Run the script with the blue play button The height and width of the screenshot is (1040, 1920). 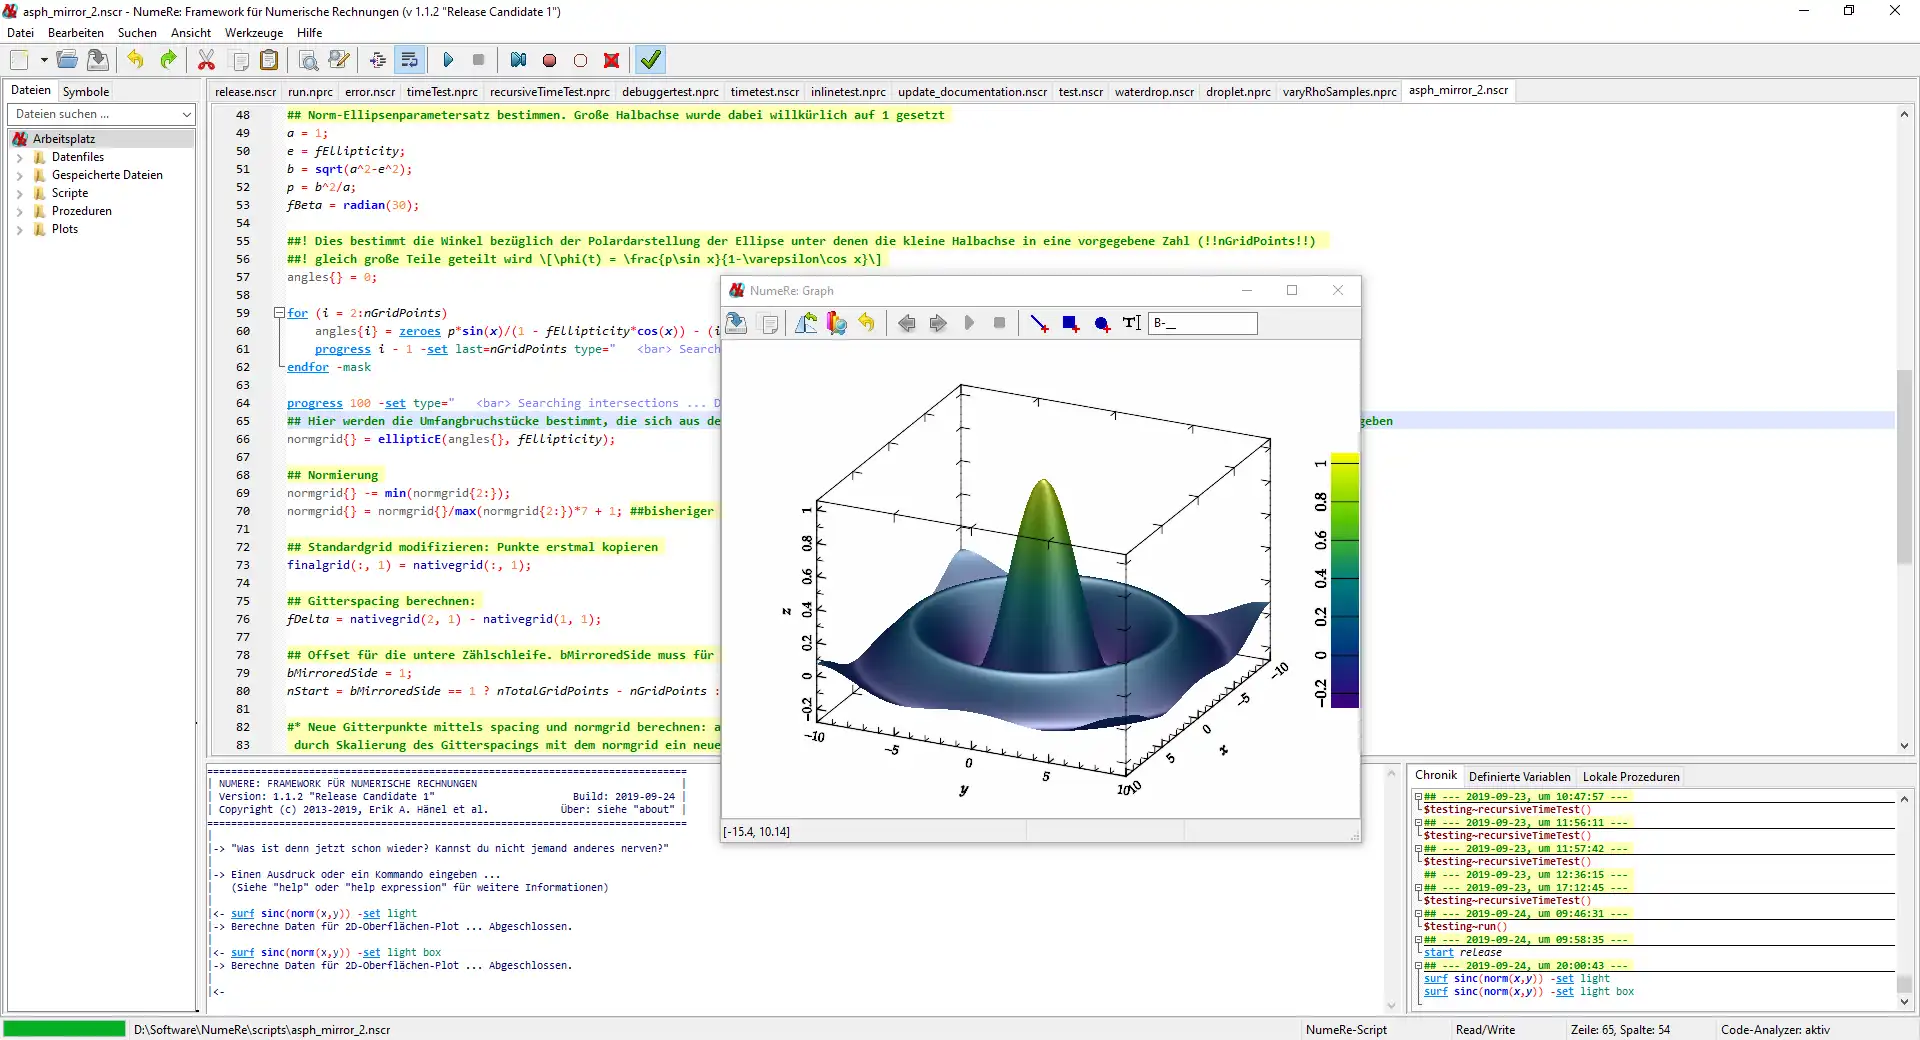click(448, 60)
